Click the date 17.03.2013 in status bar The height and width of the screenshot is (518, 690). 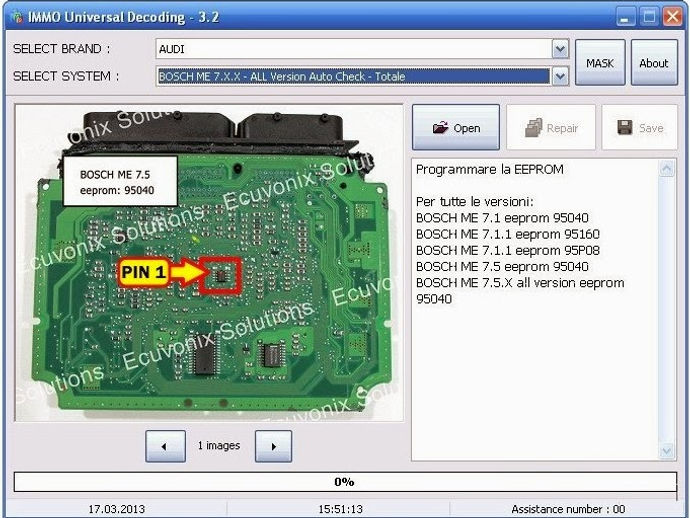pos(117,509)
